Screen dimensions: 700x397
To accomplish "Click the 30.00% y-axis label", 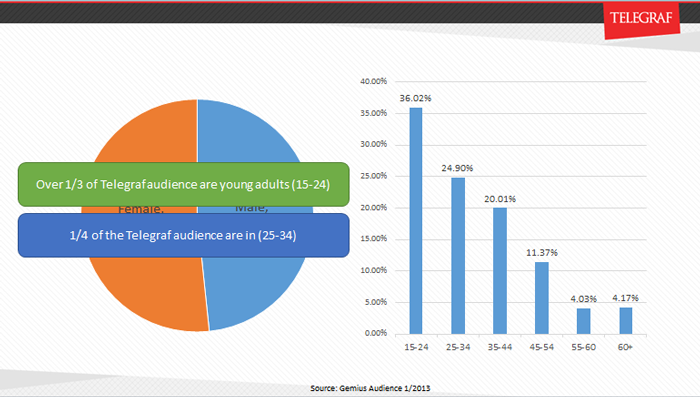I will point(374,144).
